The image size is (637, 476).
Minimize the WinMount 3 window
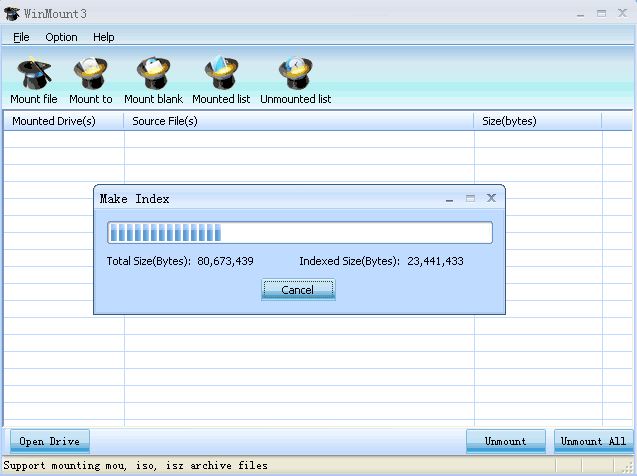pyautogui.click(x=581, y=14)
